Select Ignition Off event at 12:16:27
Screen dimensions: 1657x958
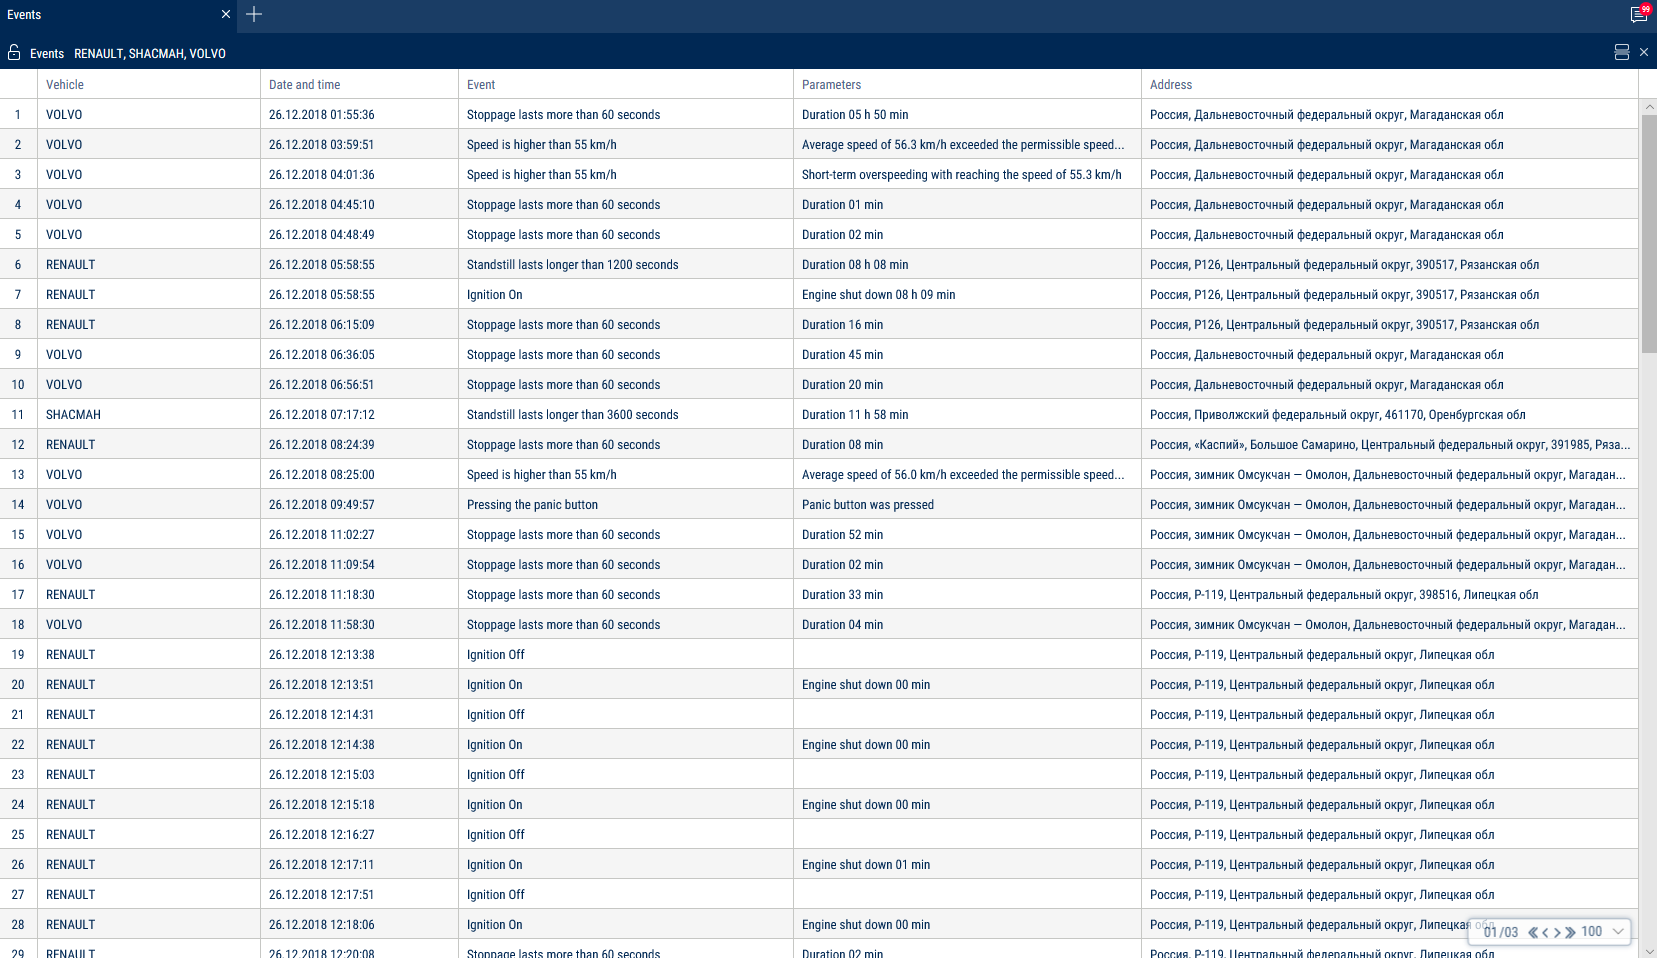[x=625, y=834]
